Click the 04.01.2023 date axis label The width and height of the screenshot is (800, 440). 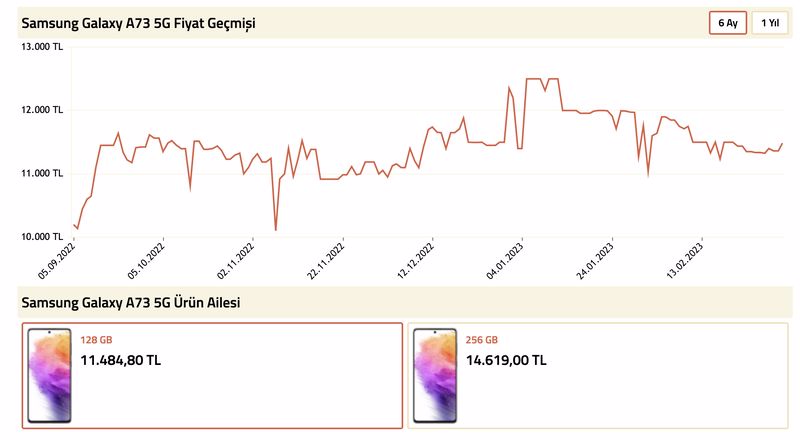[x=505, y=260]
